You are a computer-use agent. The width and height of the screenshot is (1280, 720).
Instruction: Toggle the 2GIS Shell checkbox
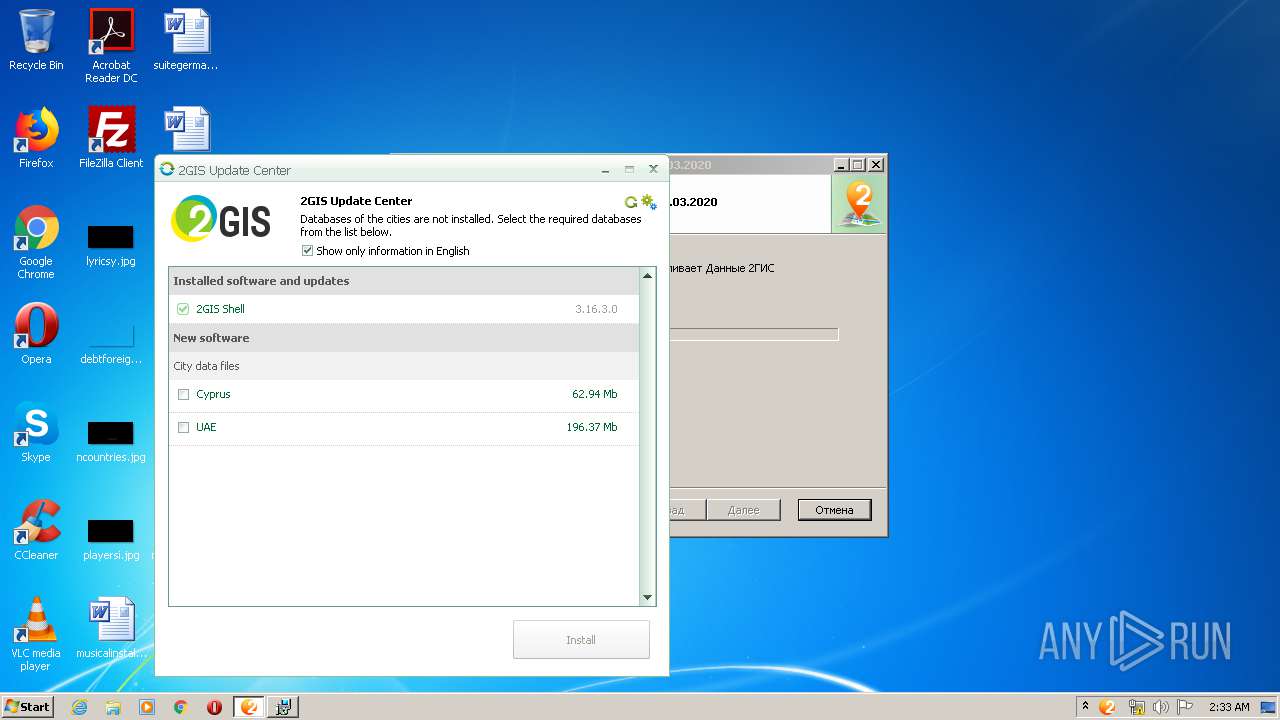click(183, 309)
